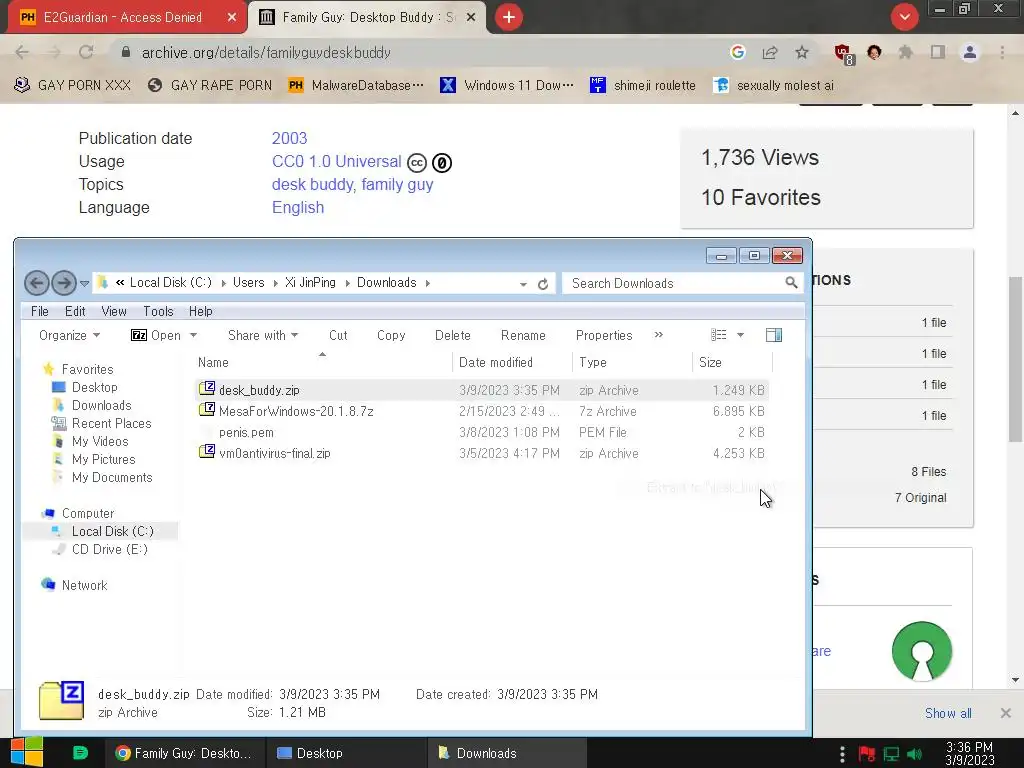The image size is (1024, 768).
Task: Click Delete in the toolbar
Action: [453, 335]
